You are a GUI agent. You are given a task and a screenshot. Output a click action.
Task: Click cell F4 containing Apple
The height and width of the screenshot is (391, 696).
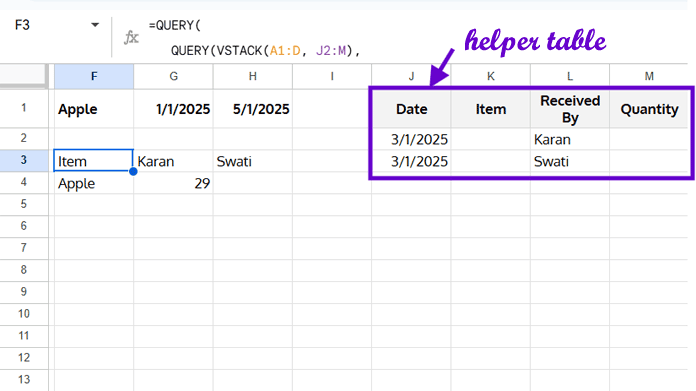pyautogui.click(x=94, y=183)
